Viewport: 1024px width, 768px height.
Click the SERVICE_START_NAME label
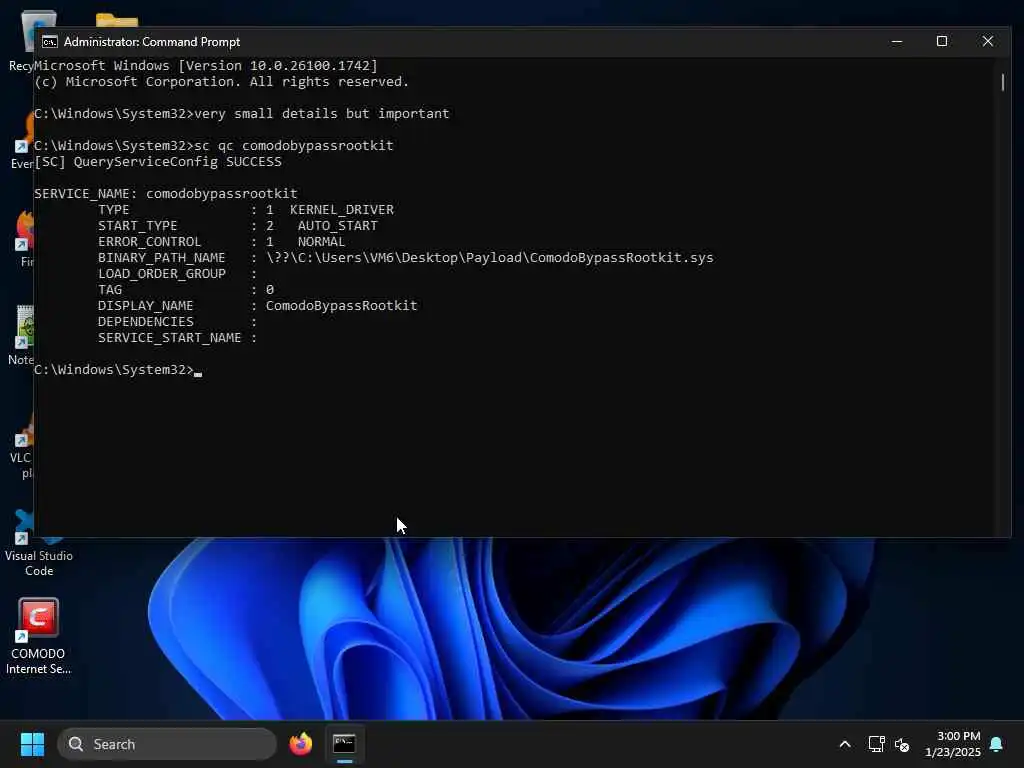coord(170,338)
